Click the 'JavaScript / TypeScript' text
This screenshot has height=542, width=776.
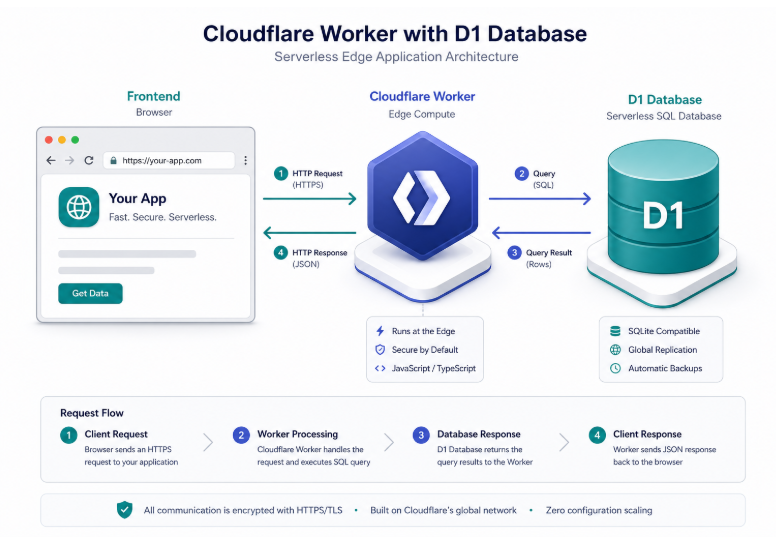pyautogui.click(x=434, y=368)
